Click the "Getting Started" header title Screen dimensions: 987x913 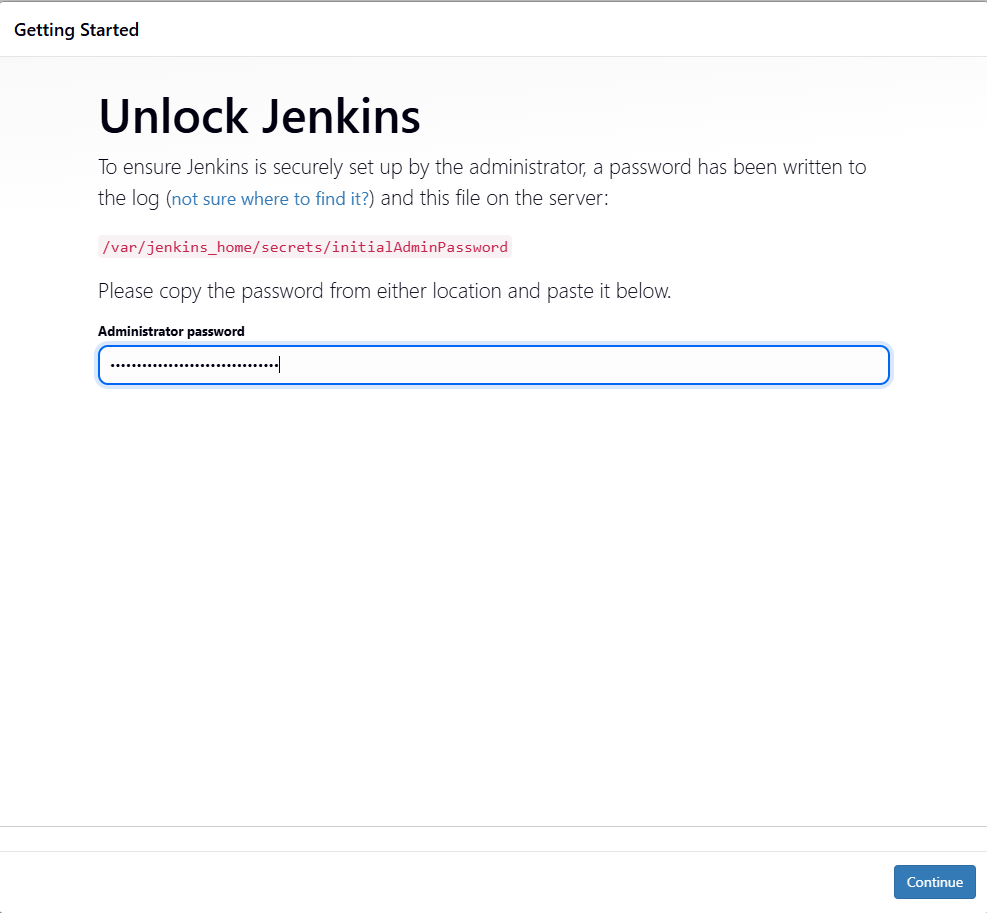pyautogui.click(x=76, y=30)
